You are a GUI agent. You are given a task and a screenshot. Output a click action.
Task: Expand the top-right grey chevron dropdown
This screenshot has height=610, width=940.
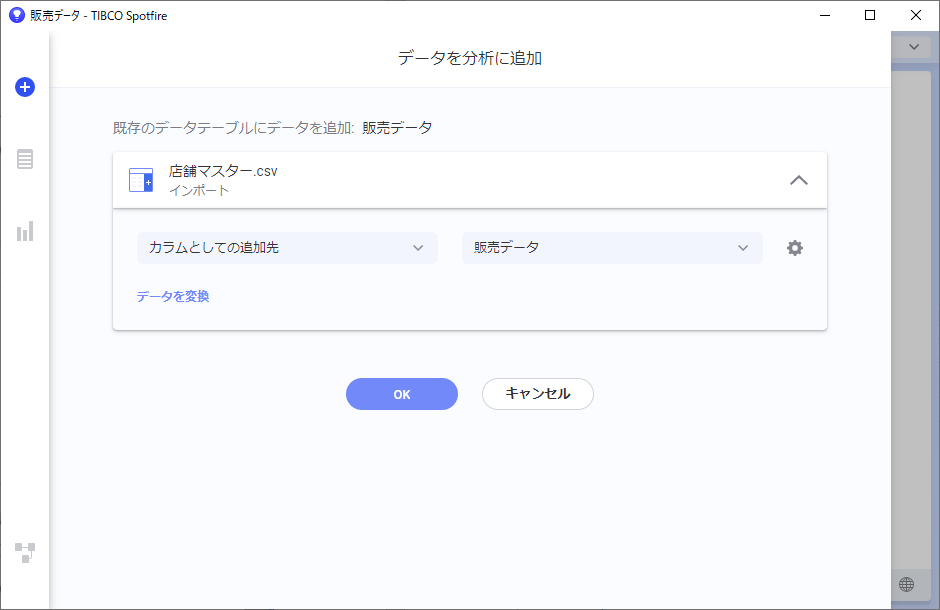click(914, 47)
